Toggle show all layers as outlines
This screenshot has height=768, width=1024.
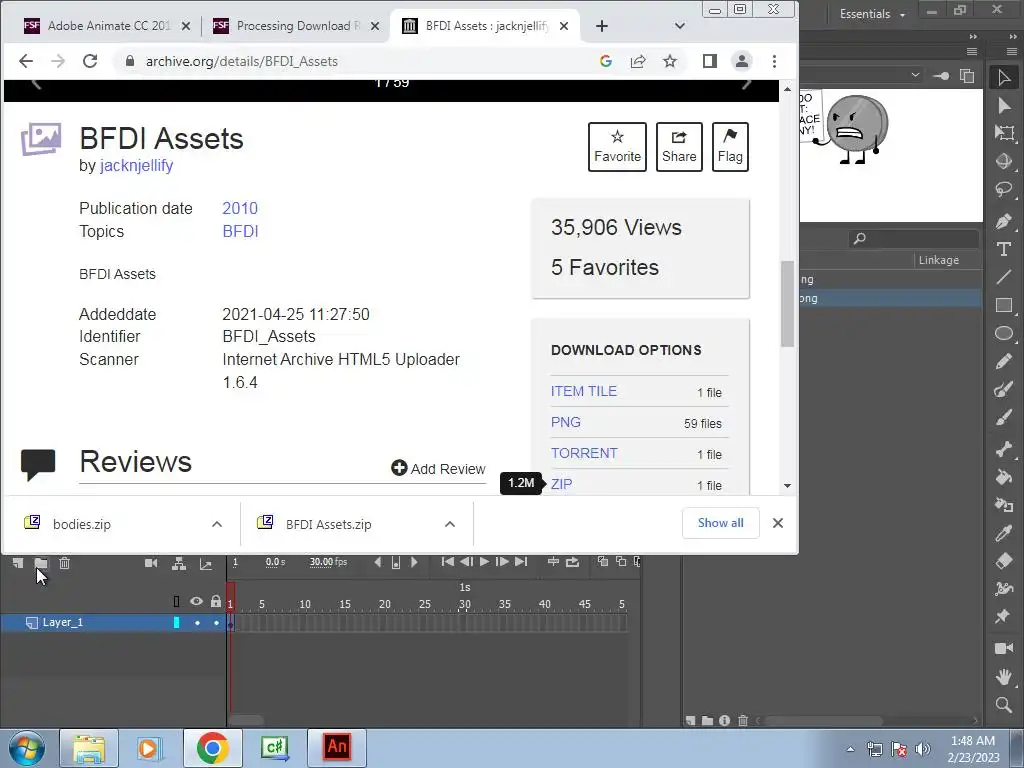(x=176, y=601)
